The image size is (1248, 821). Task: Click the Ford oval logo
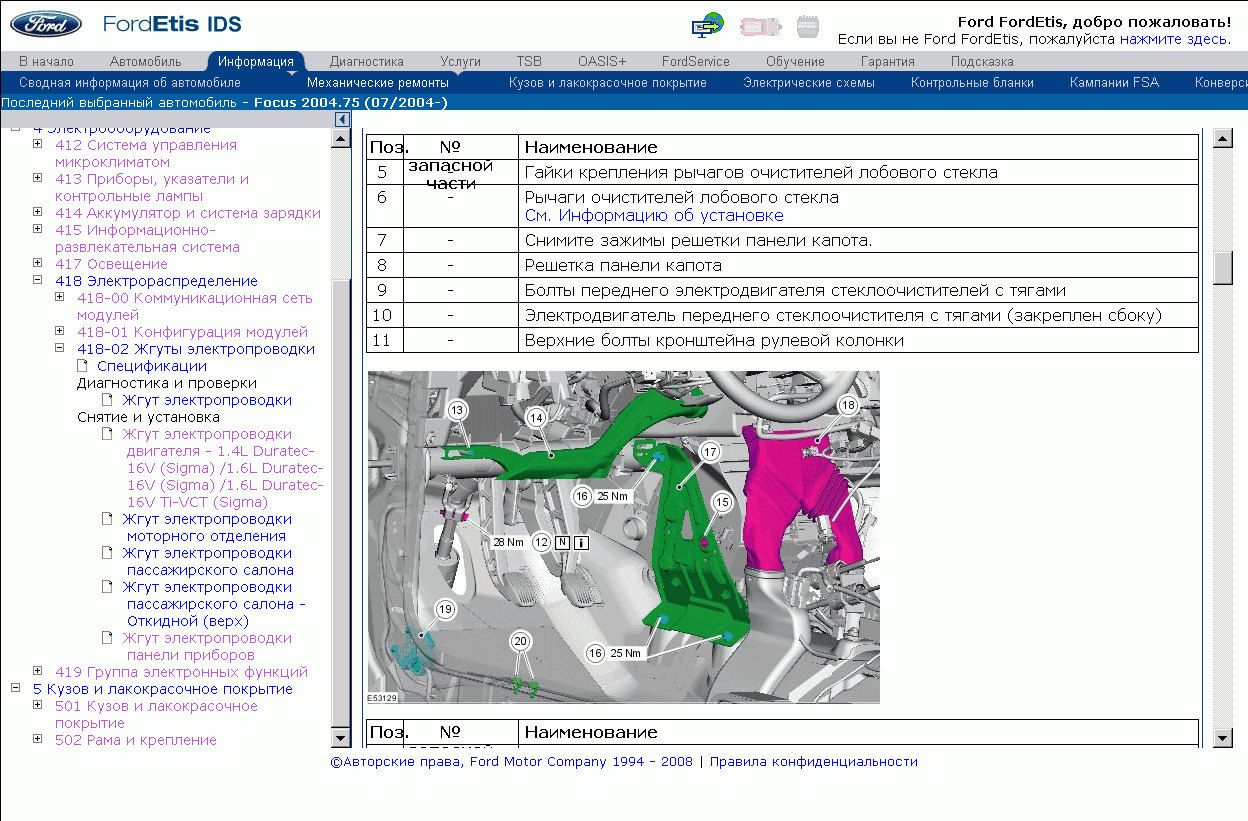point(42,24)
